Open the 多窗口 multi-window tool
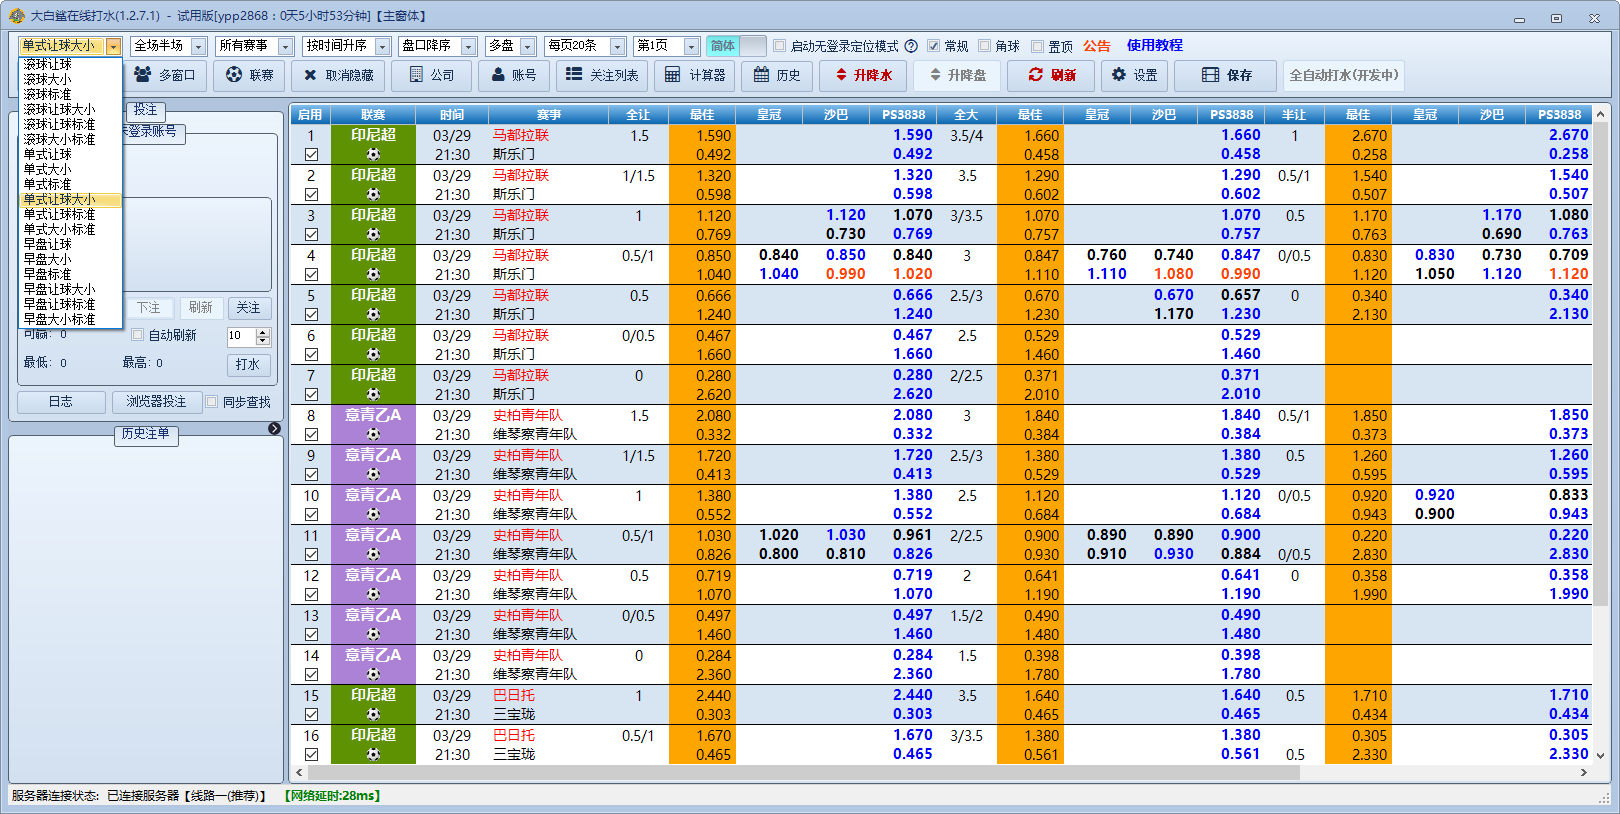This screenshot has width=1620, height=814. point(165,75)
